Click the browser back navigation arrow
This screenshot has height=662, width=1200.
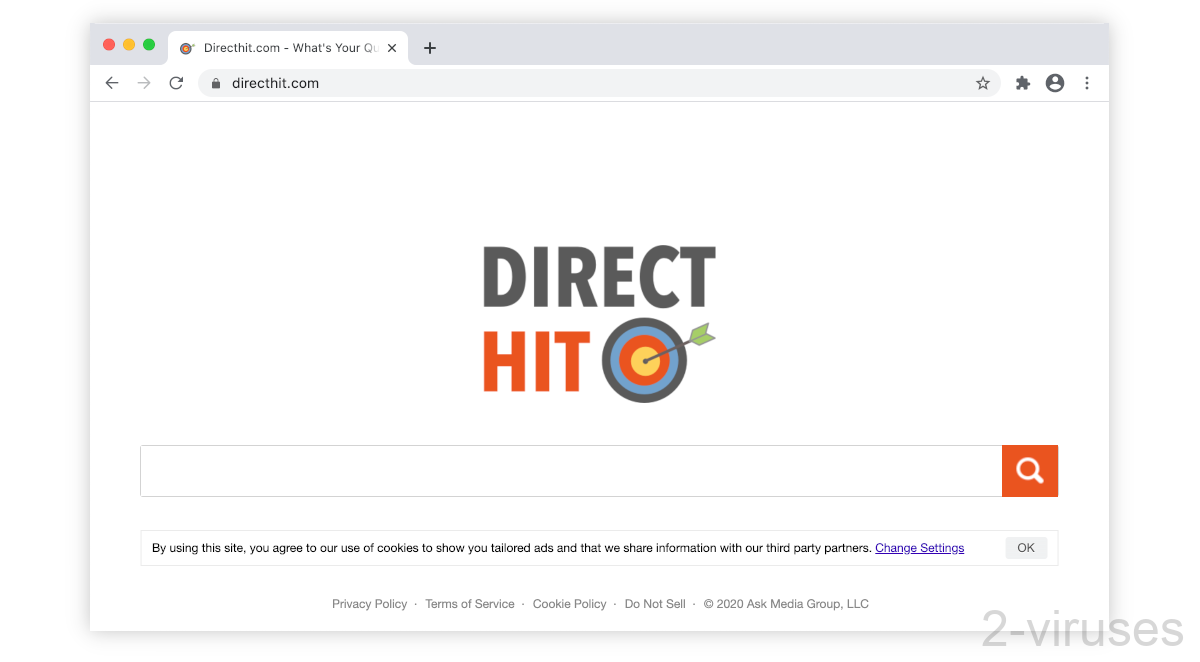coord(111,83)
